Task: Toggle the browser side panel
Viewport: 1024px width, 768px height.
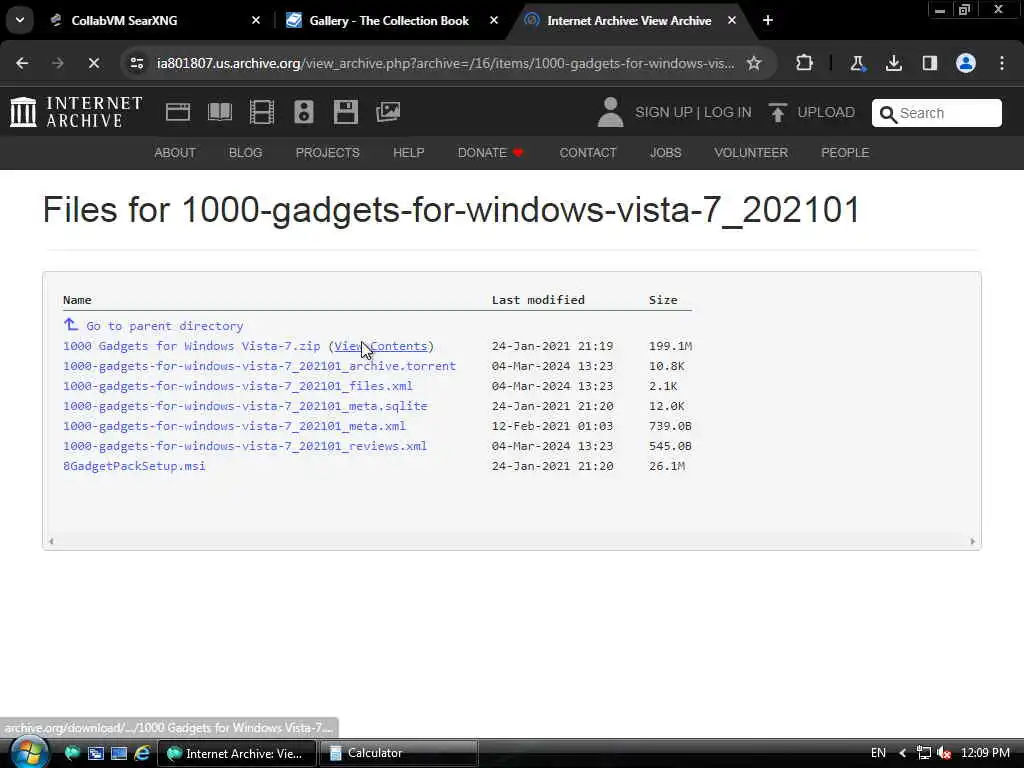Action: 929,63
